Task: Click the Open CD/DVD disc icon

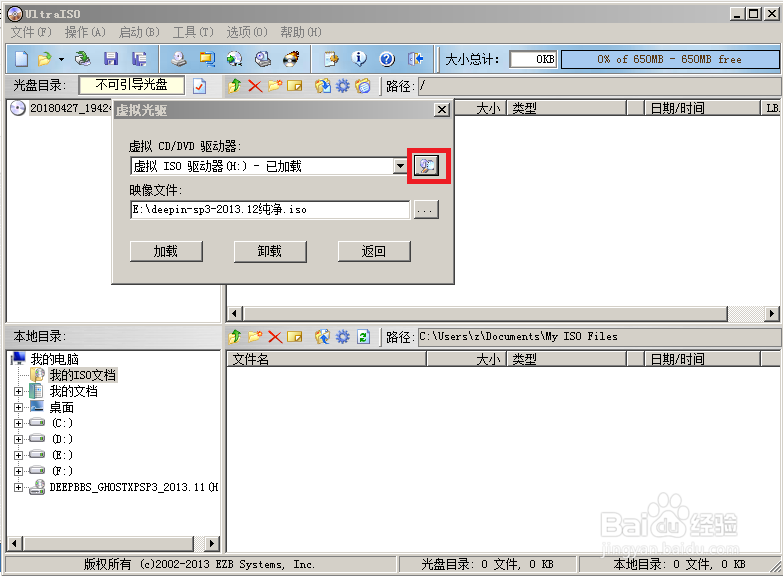Action: click(82, 59)
